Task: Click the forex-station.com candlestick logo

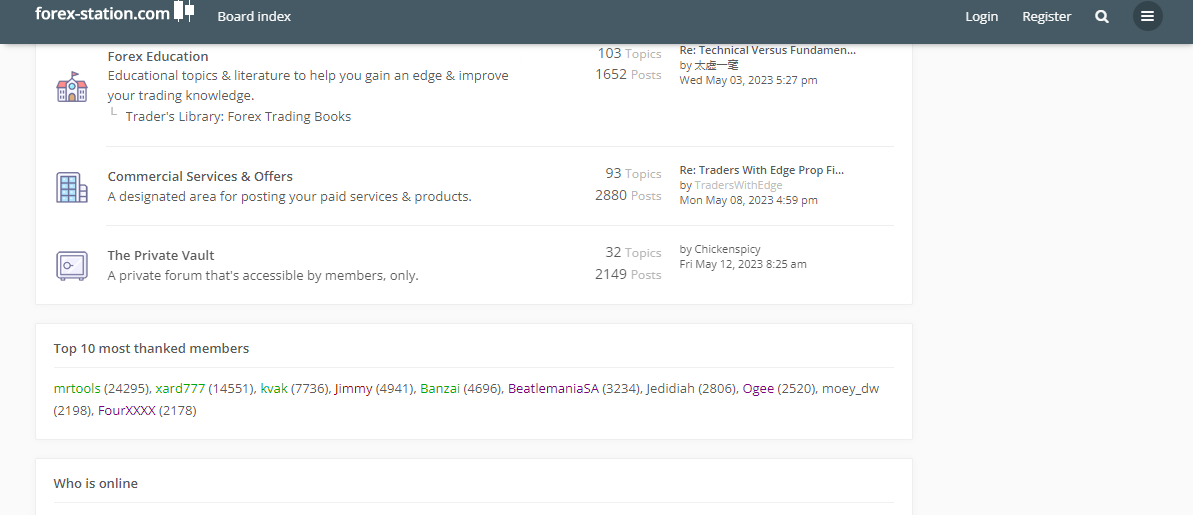Action: point(184,12)
